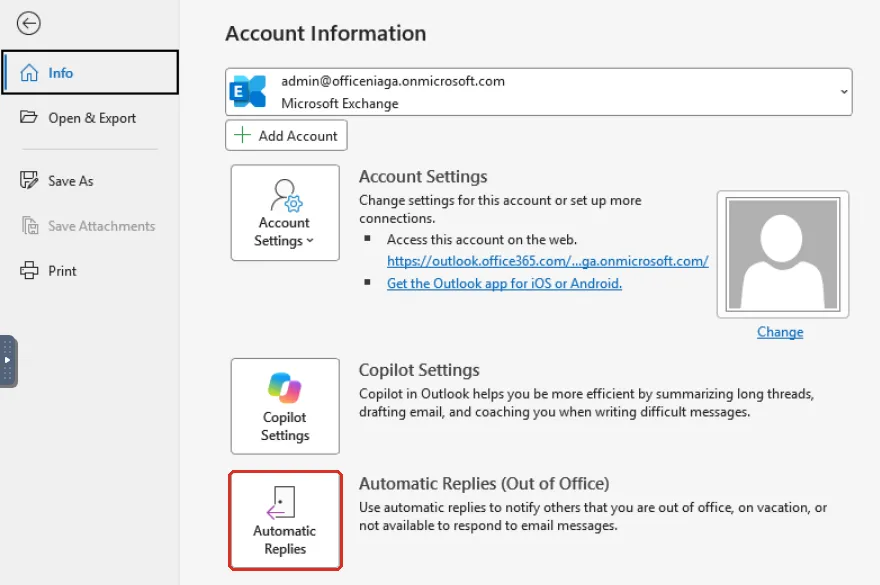Open the Info tab
Screen dimensions: 880x585
tap(90, 72)
